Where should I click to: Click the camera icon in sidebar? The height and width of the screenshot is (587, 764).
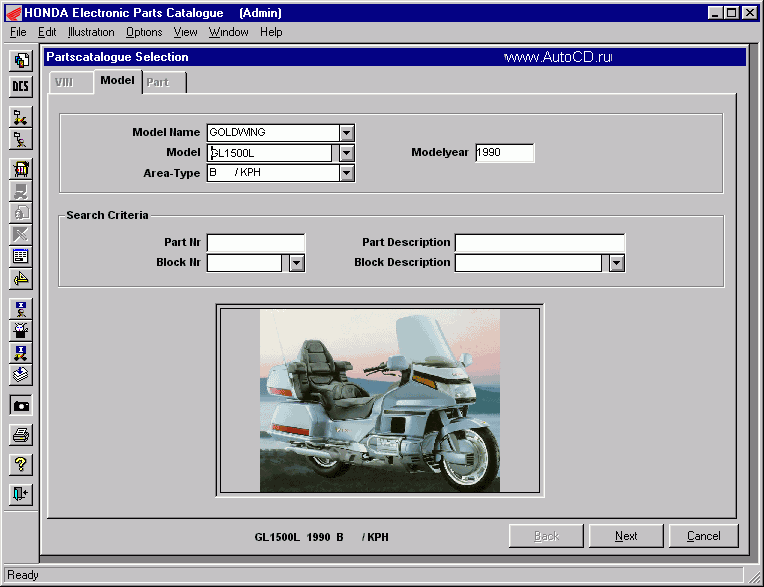(21, 405)
